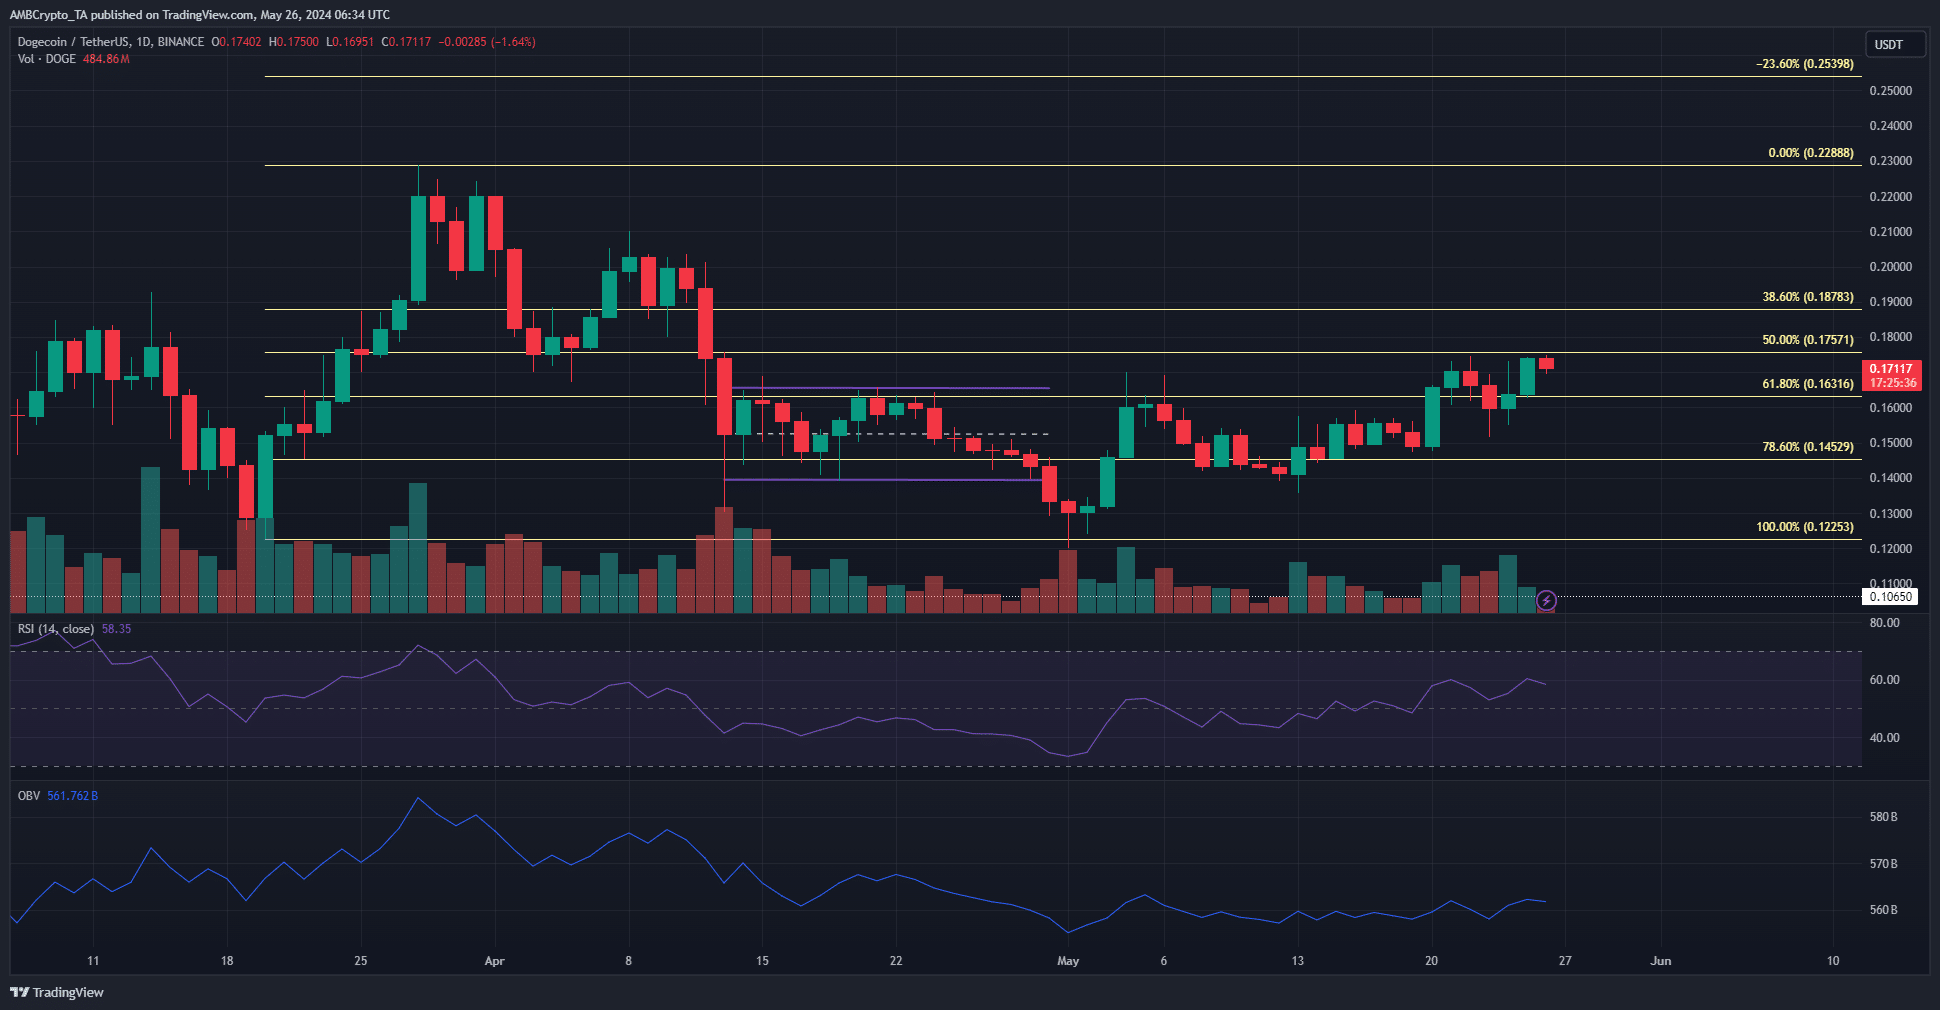
Task: Click the 0.10650 price axis marker
Action: (x=1891, y=597)
